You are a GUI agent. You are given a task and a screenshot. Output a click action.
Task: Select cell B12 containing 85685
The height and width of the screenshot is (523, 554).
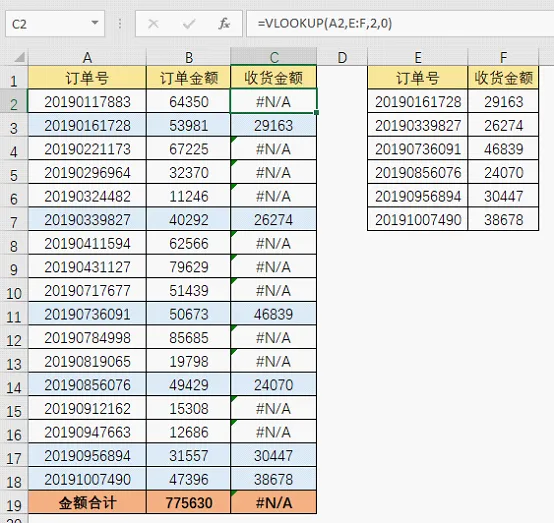189,337
